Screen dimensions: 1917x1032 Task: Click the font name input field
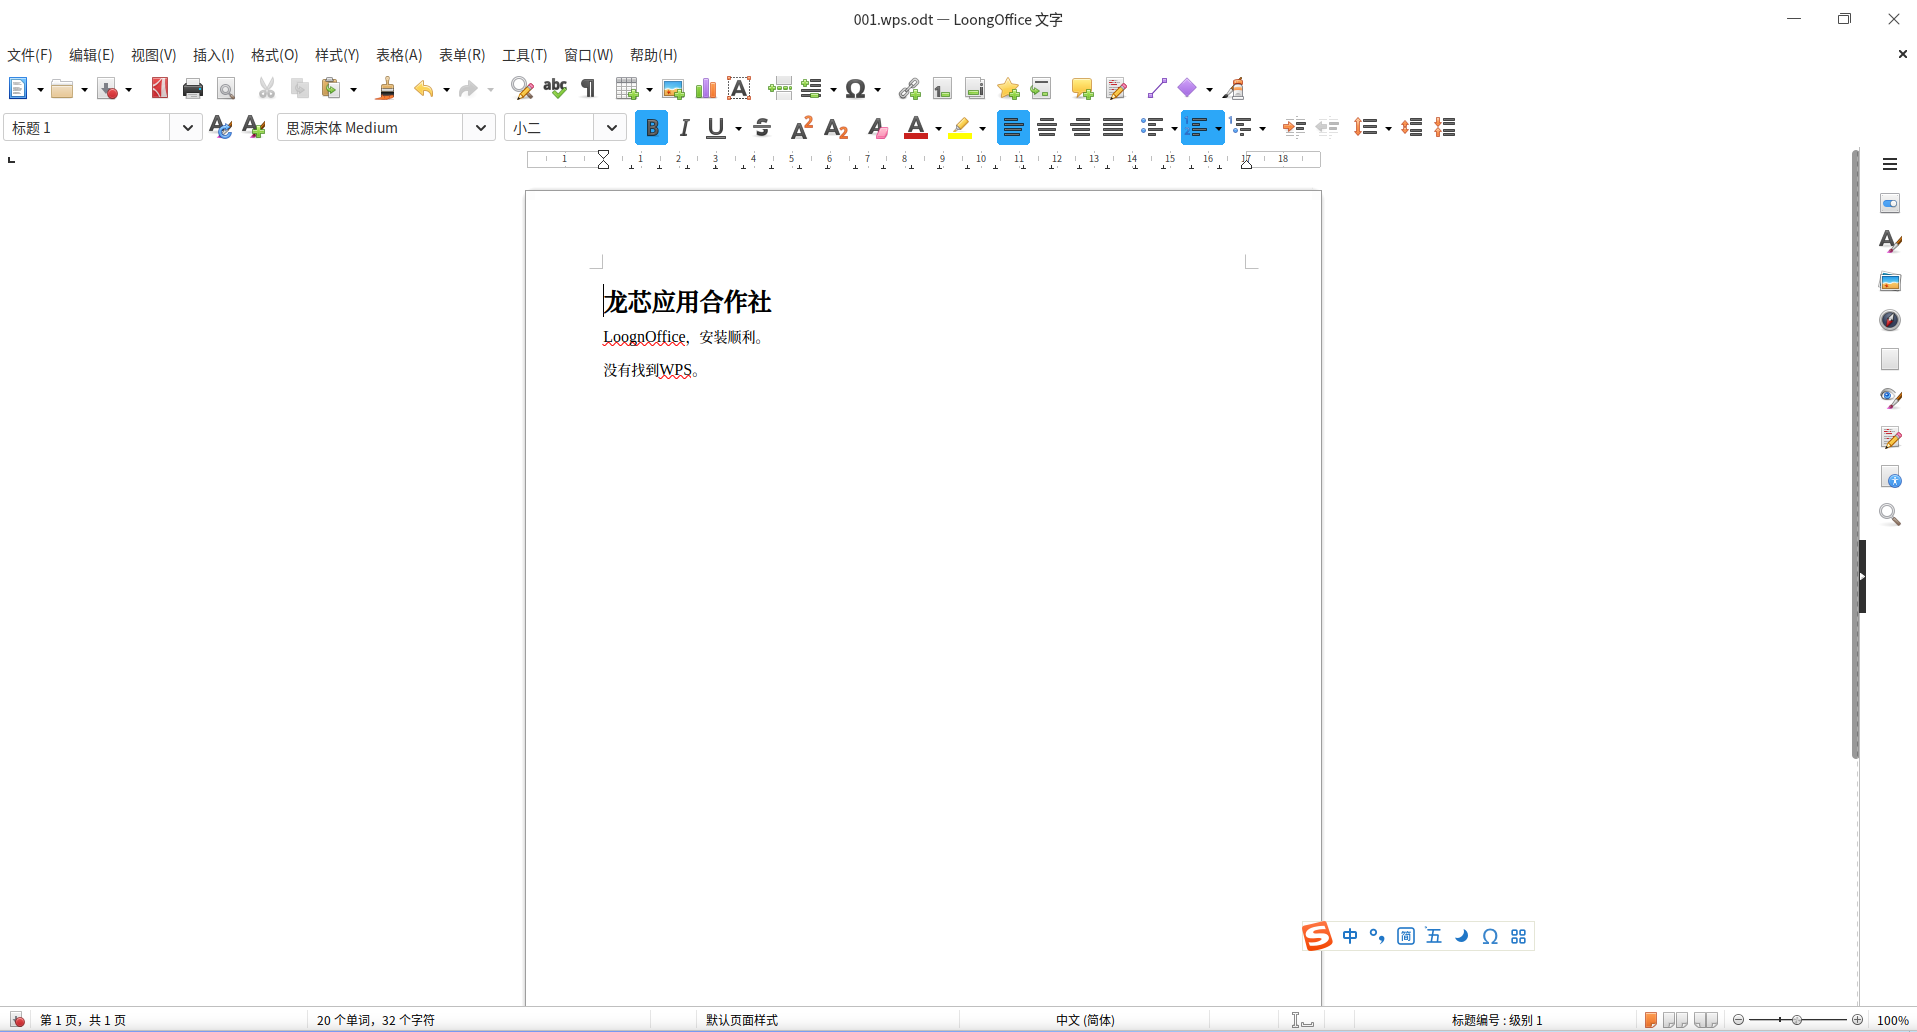pyautogui.click(x=371, y=127)
